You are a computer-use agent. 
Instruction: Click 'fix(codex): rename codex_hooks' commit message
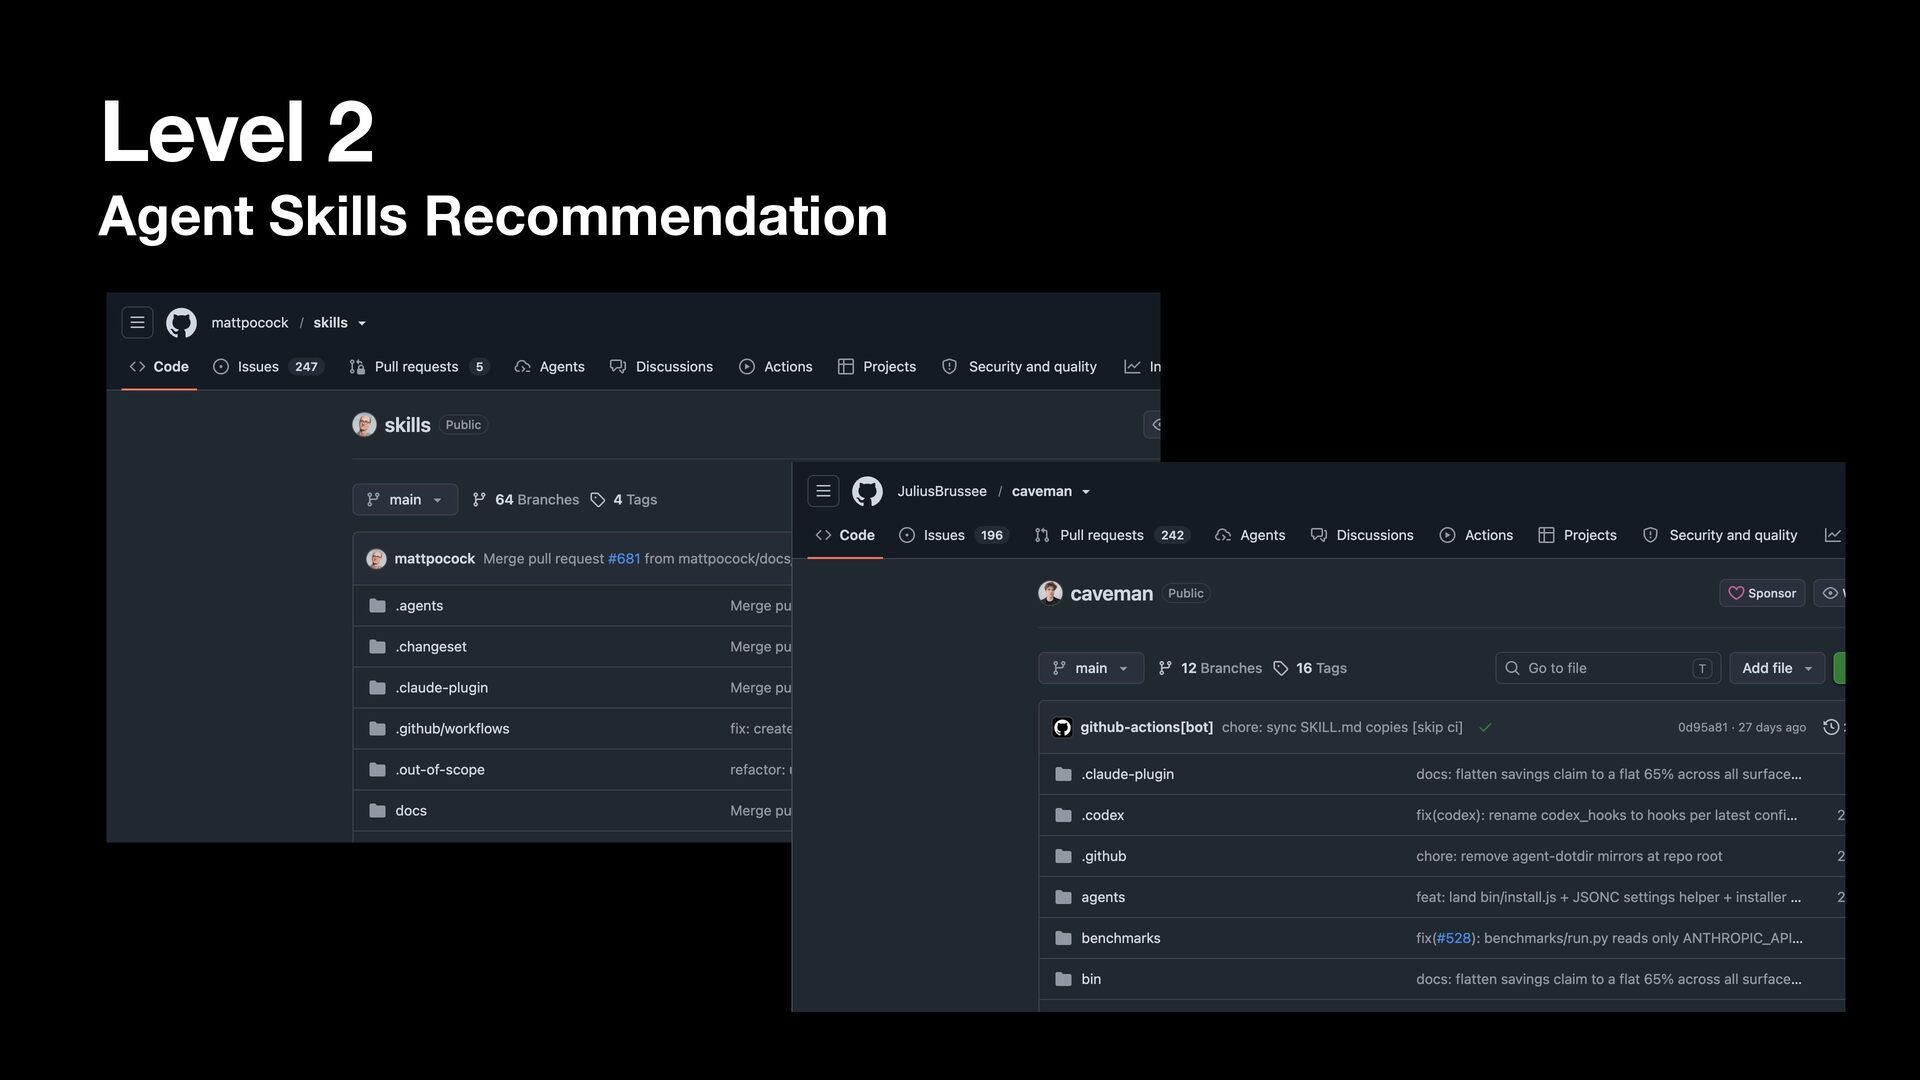click(x=1606, y=815)
